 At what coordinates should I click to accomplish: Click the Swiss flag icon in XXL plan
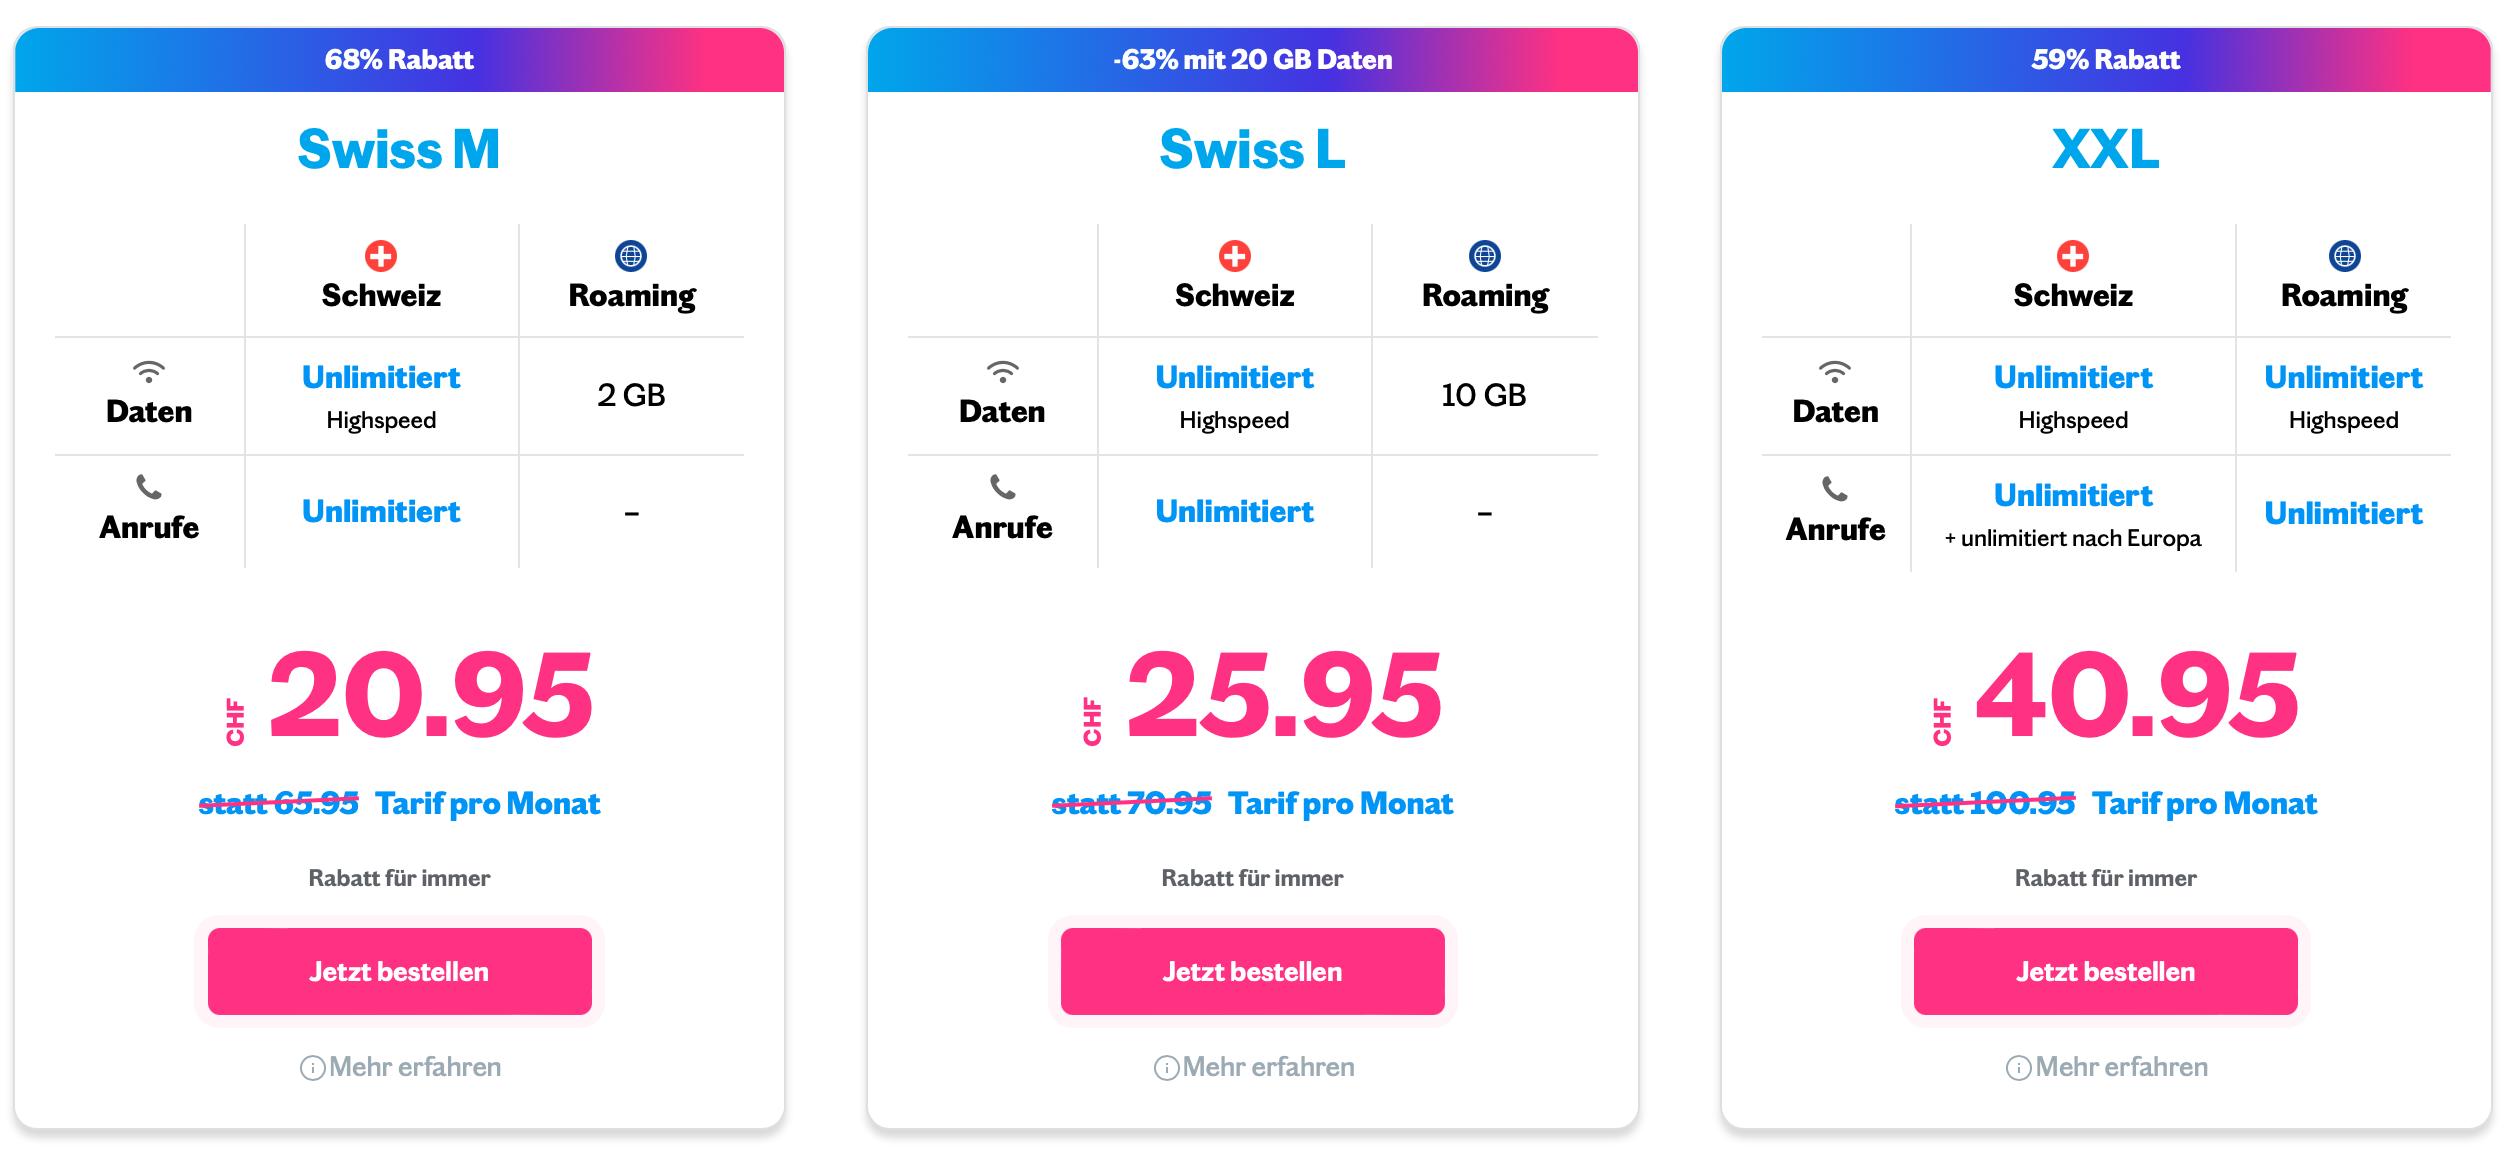pos(2073,256)
